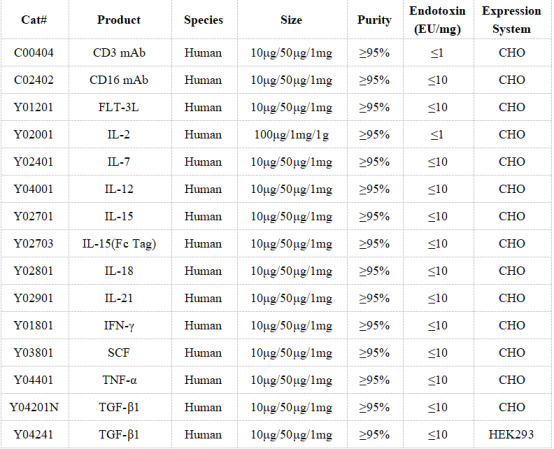Screen dimensions: 554x449
Task: Select catalog number Y04241
Action: pyautogui.click(x=34, y=435)
